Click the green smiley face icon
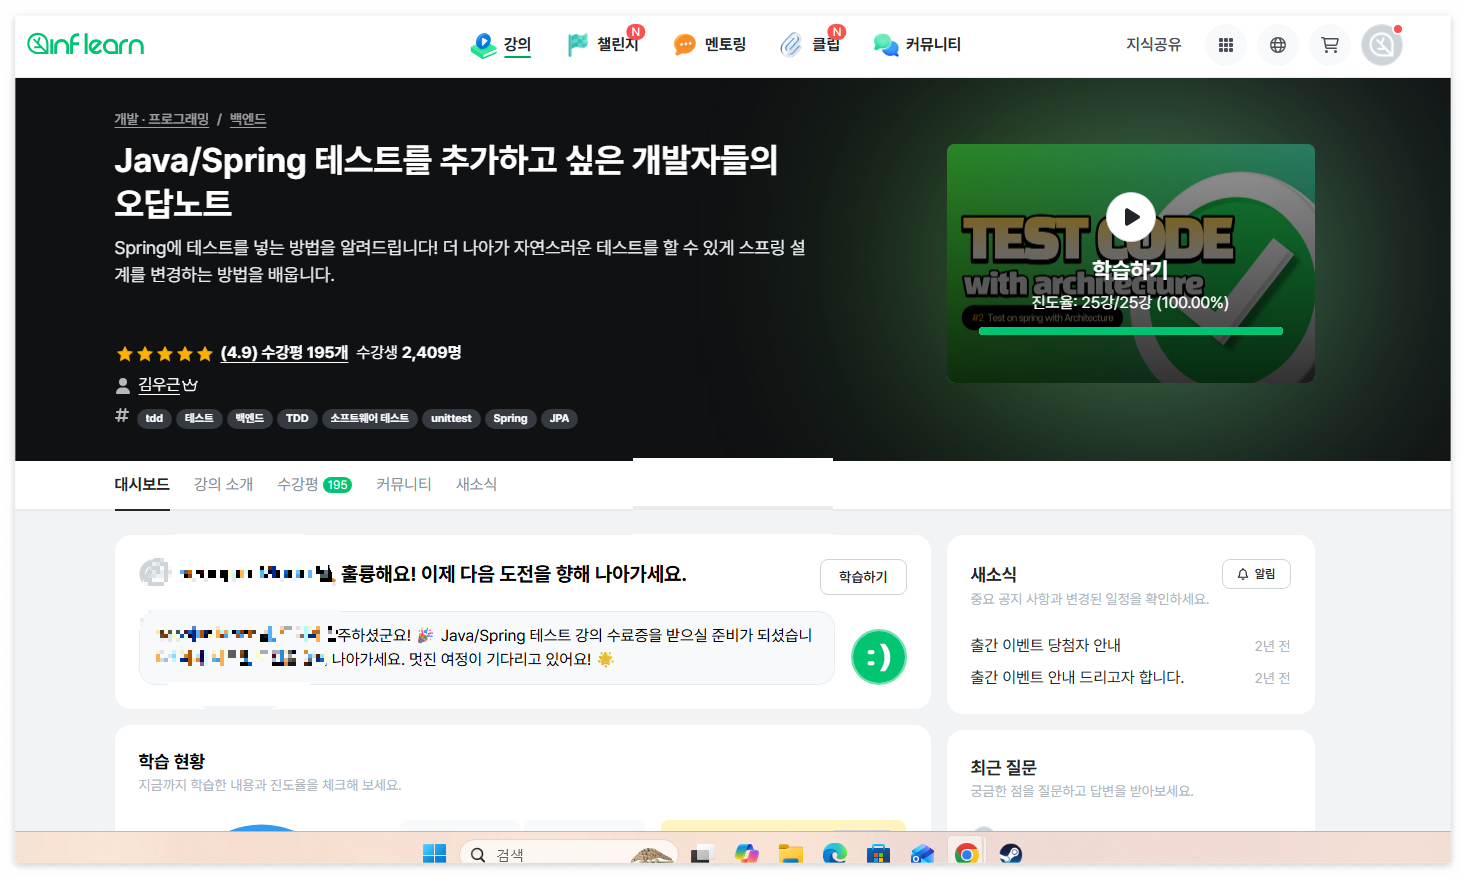 click(878, 657)
